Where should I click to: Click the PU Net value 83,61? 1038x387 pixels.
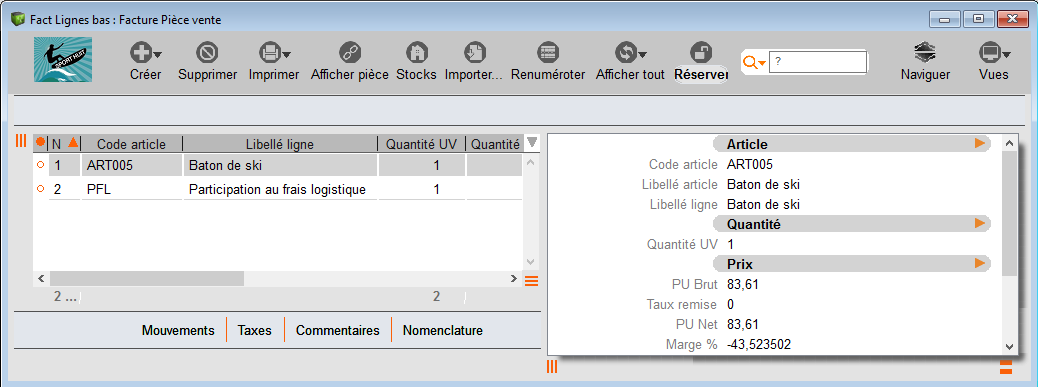(x=743, y=324)
